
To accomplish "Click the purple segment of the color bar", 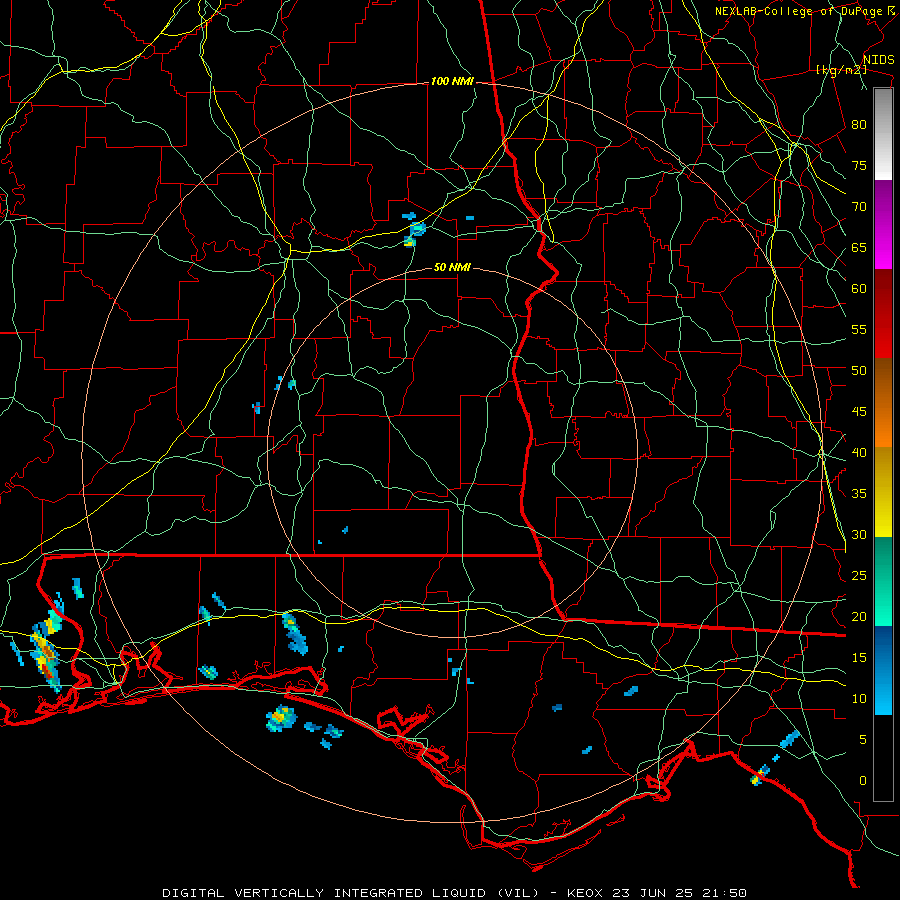I will (x=883, y=224).
